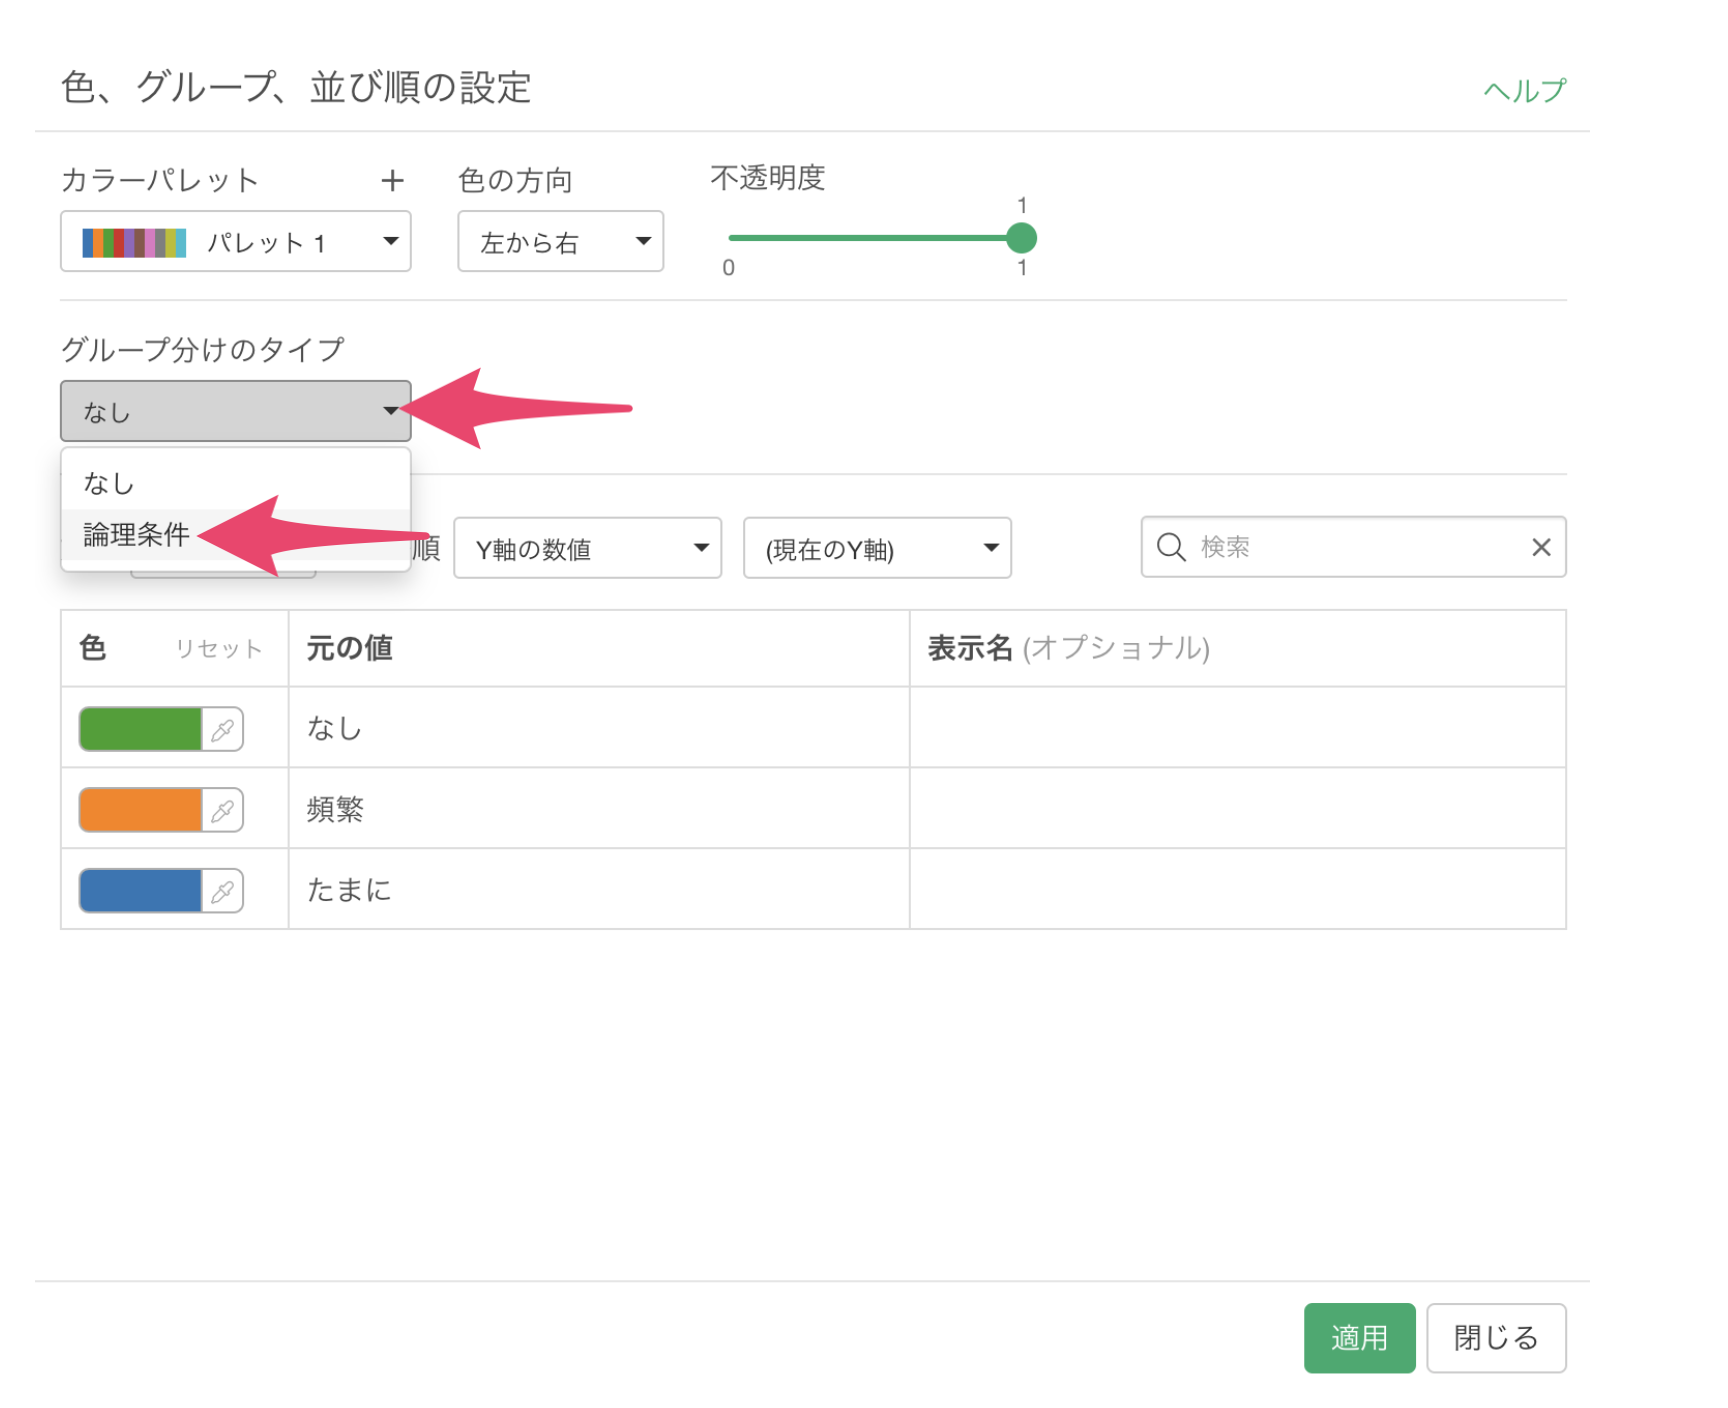Click the green color swatch for なし
This screenshot has width=1728, height=1408.
point(140,729)
